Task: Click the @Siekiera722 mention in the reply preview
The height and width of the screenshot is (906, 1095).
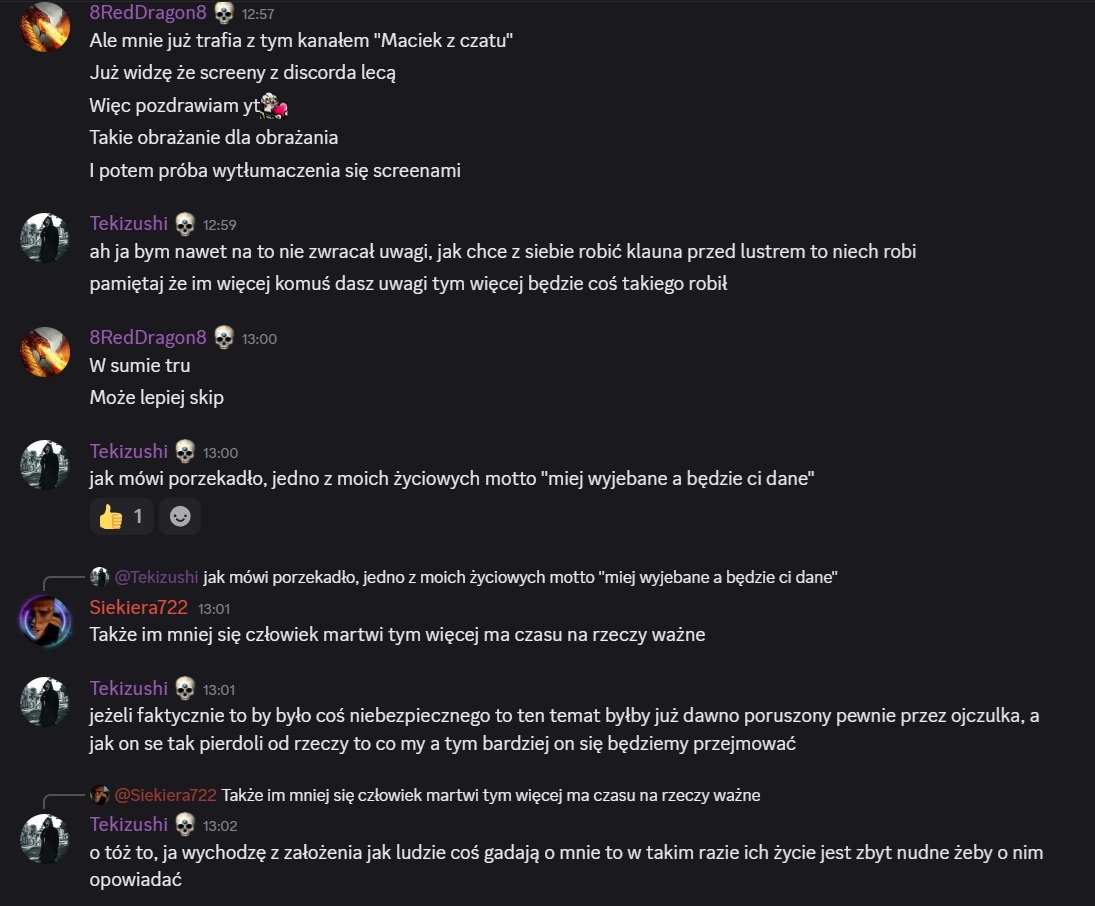Action: coord(166,795)
